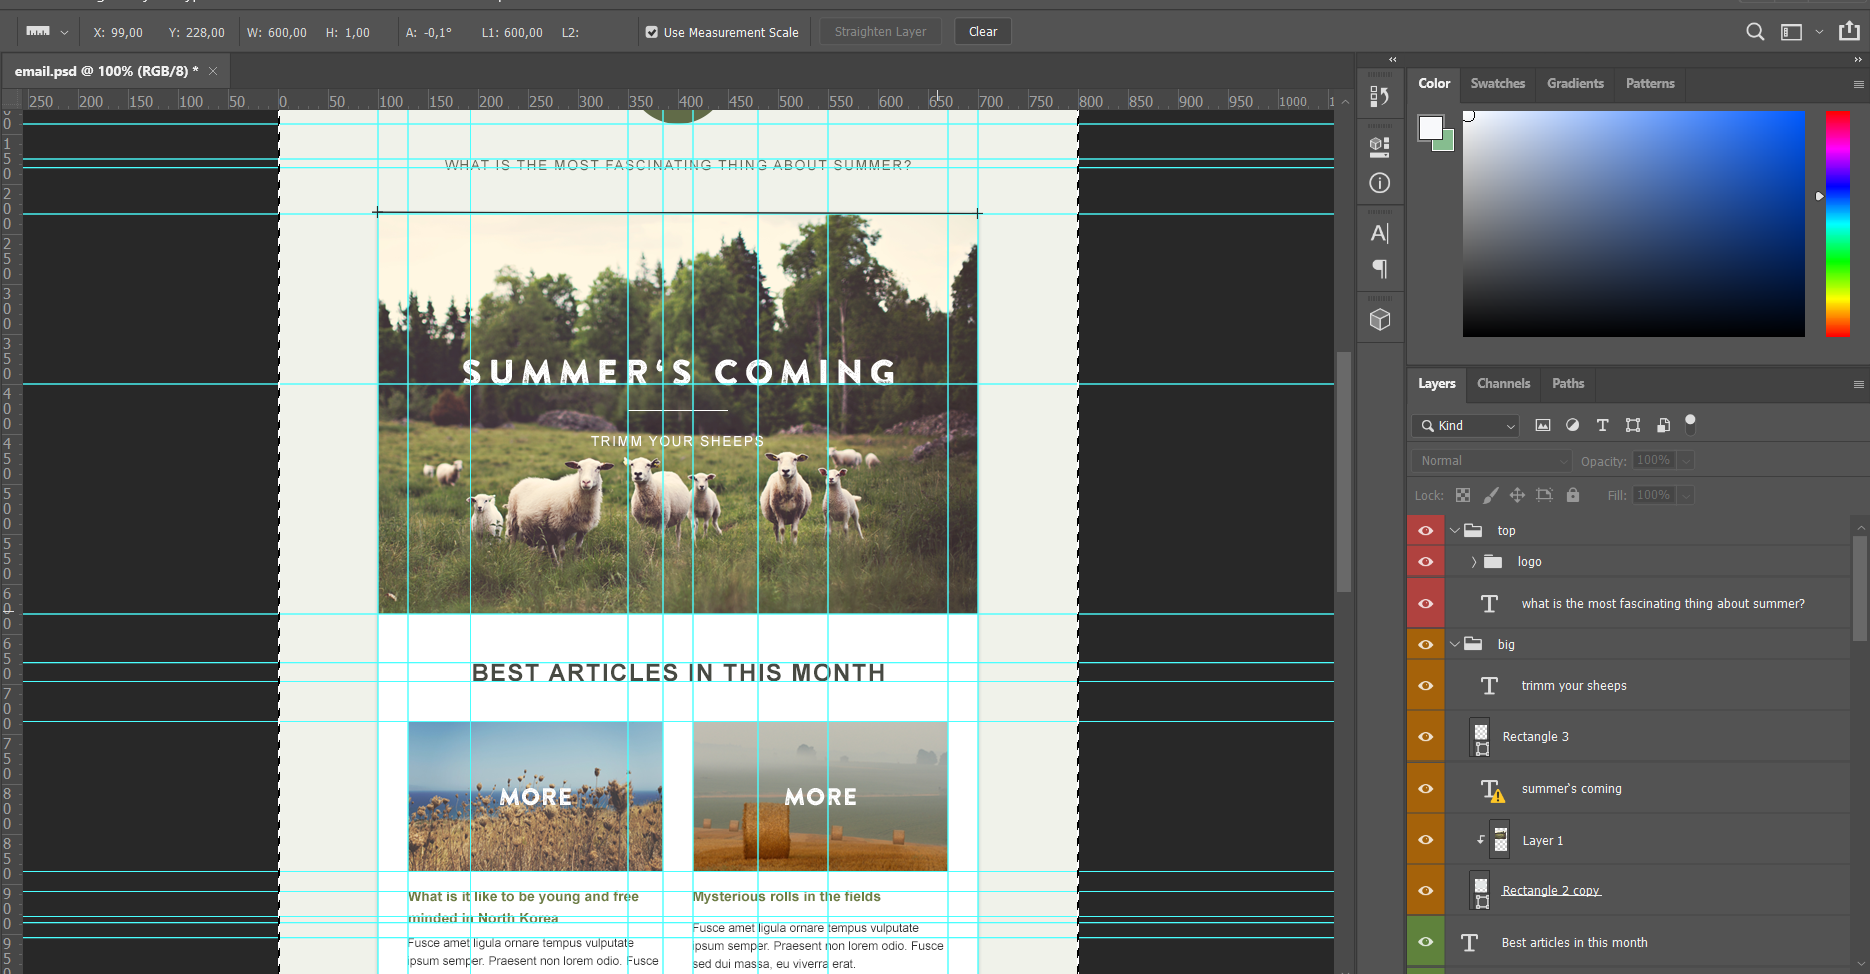Click the foreground color swatch
The height and width of the screenshot is (974, 1870).
[1430, 127]
